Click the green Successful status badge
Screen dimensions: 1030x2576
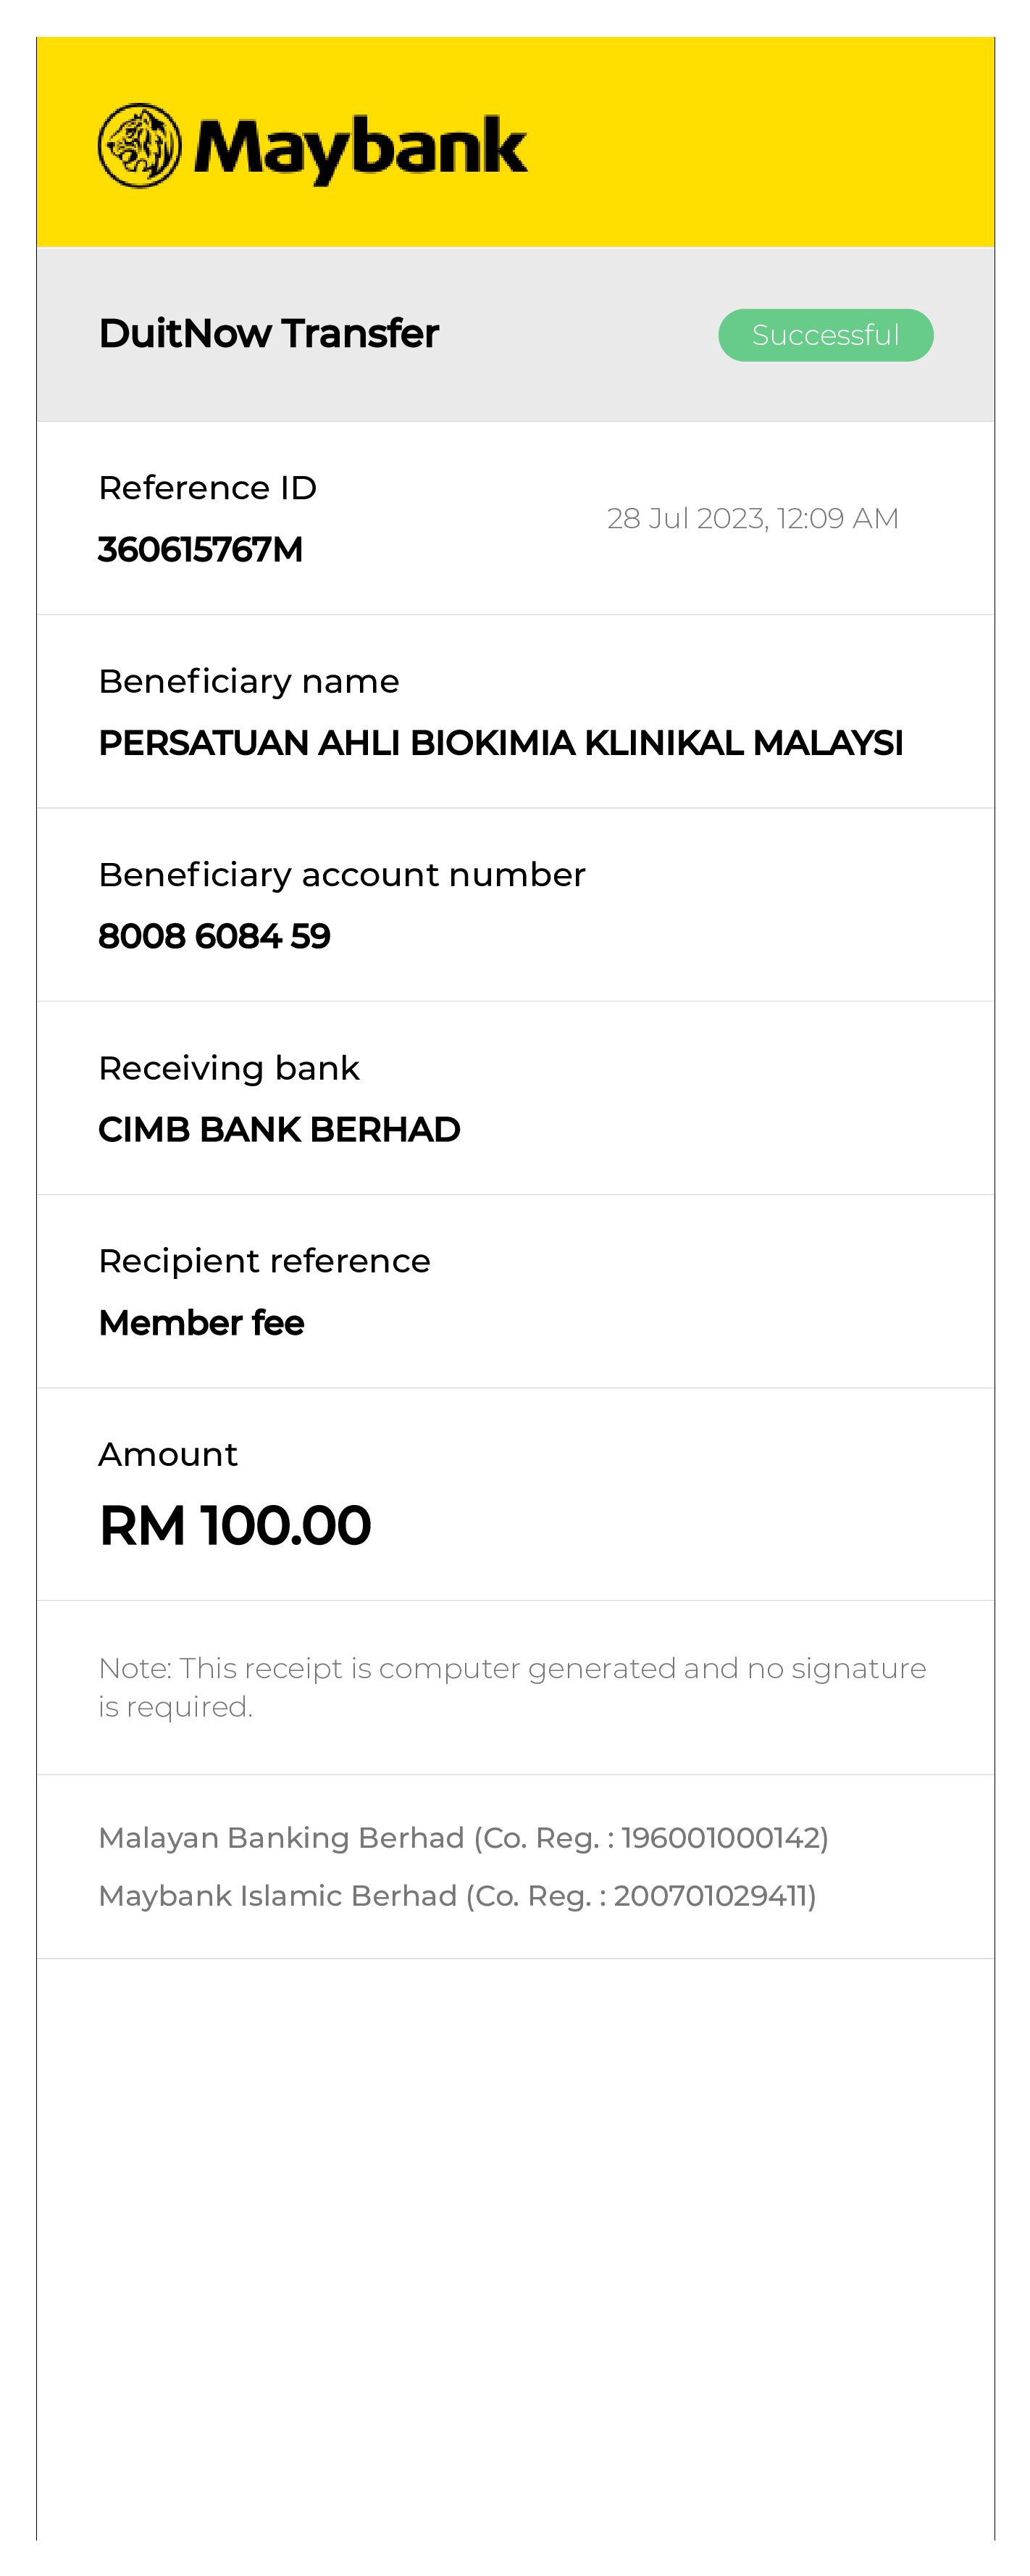point(825,335)
